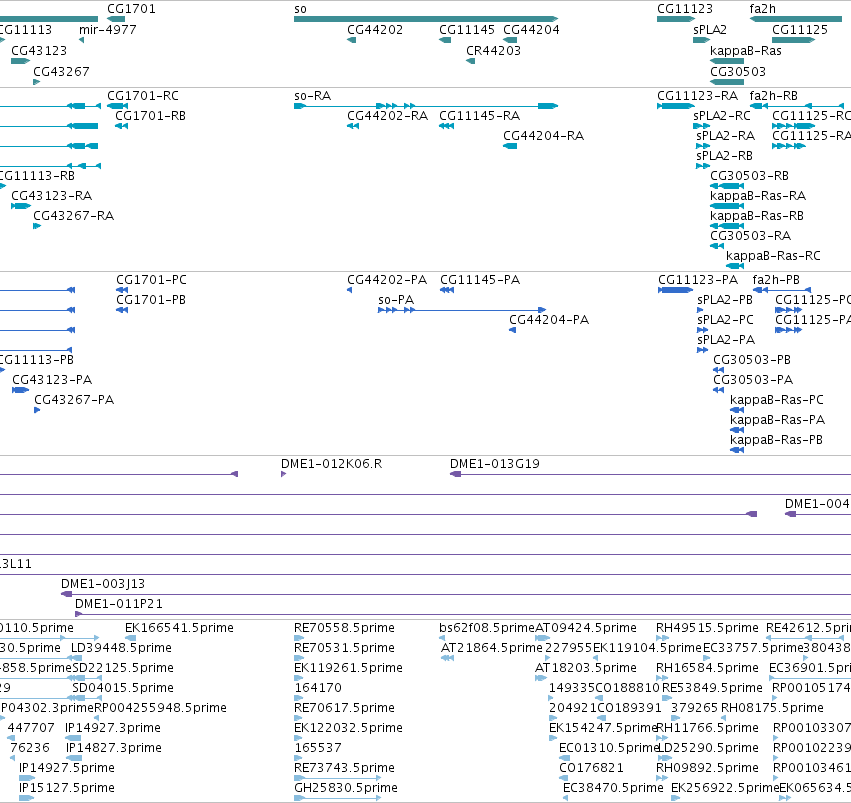Select the CG44204-RA transcript

[510, 146]
